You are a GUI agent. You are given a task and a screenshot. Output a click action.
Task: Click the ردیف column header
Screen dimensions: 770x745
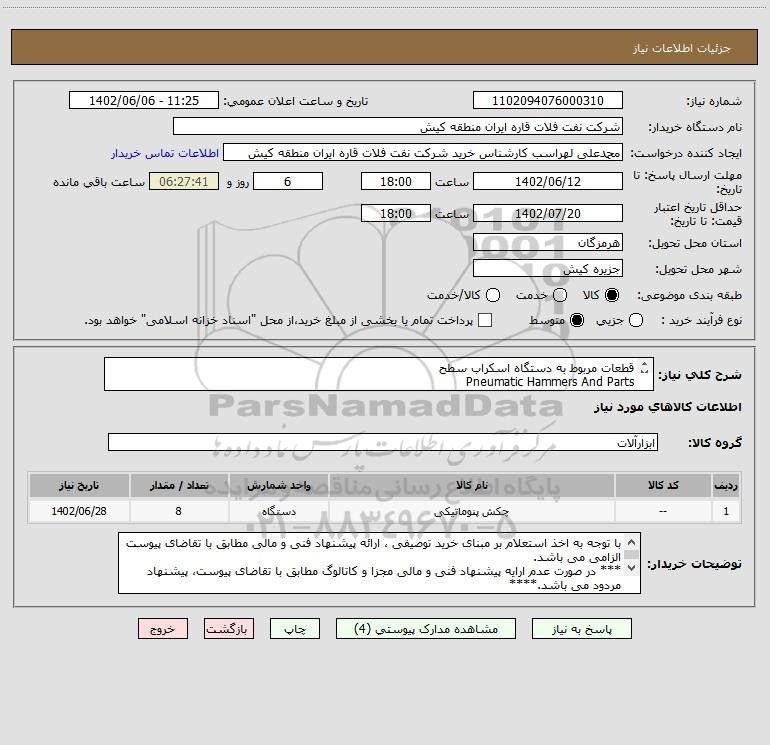(726, 485)
